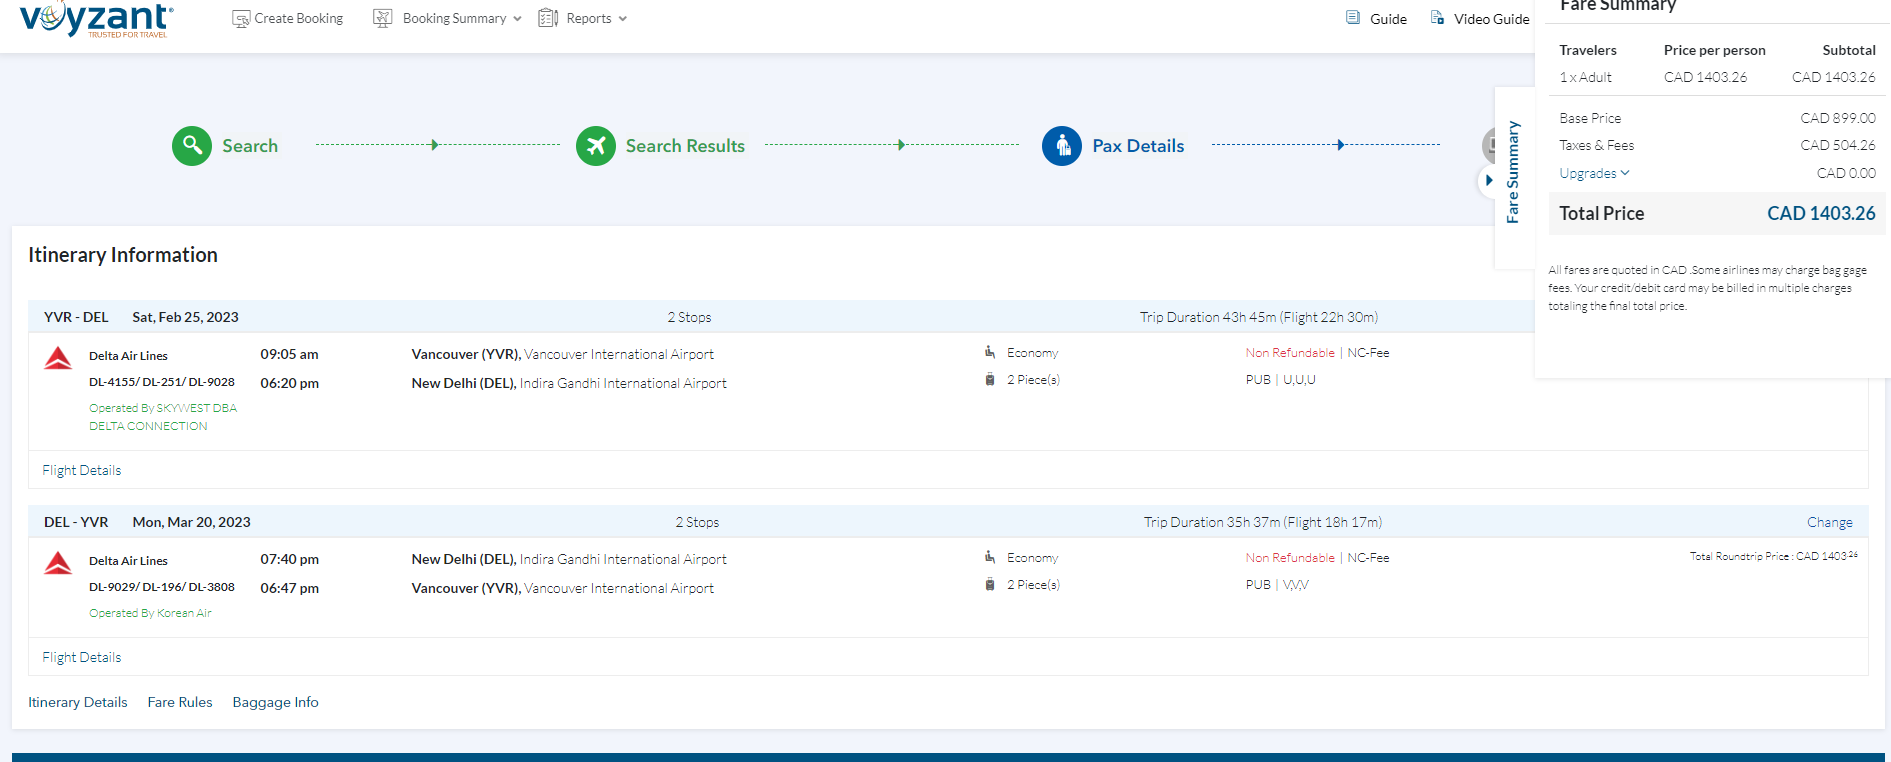Click the Delta logo on DEL-YVR flight
The image size is (1891, 762).
[x=58, y=563]
